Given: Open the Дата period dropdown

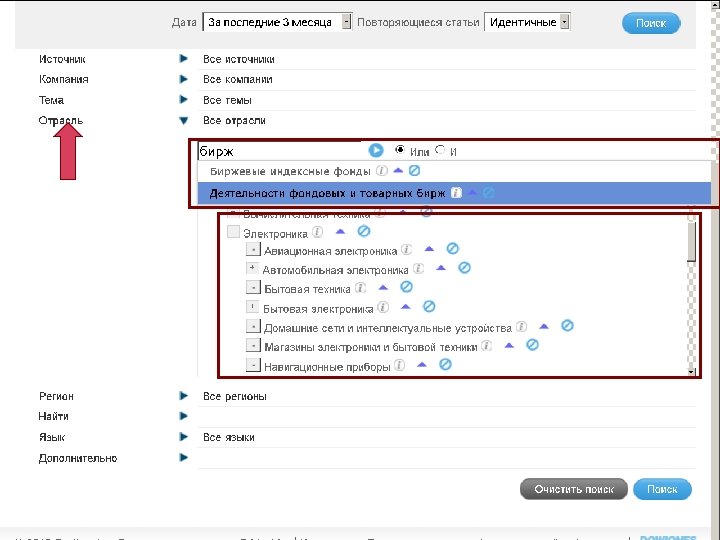Looking at the screenshot, I should coord(277,22).
